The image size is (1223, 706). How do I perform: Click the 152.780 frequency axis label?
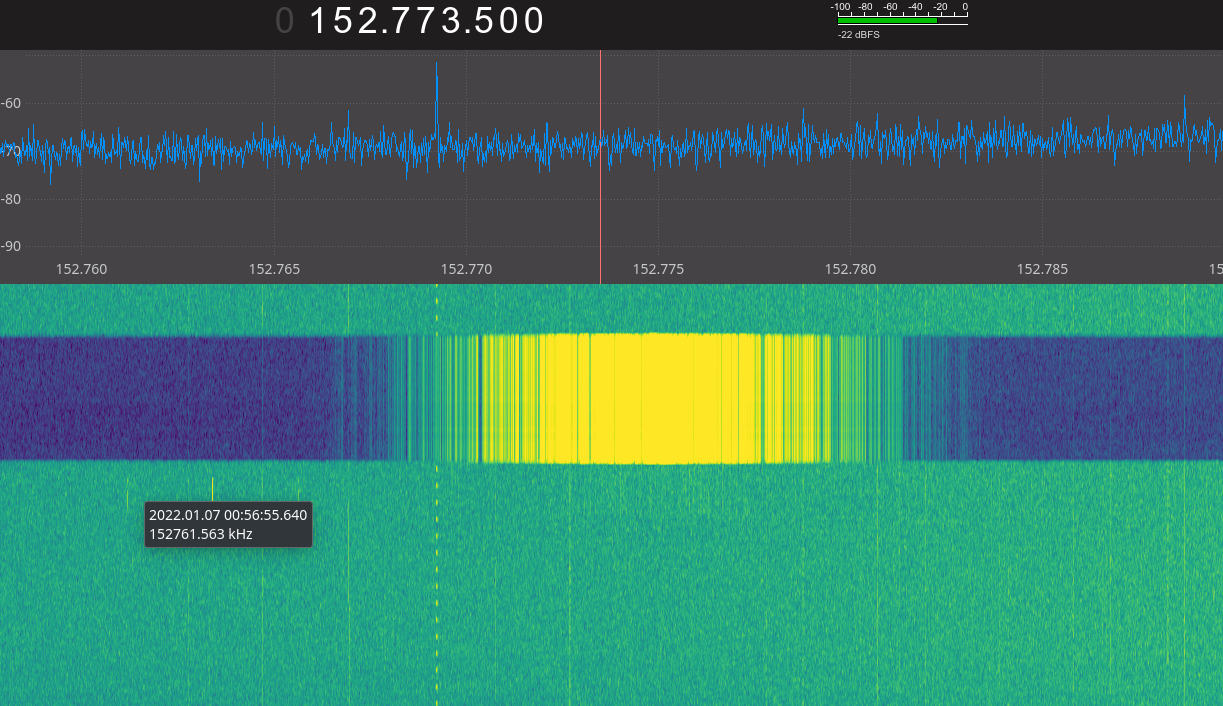point(850,269)
